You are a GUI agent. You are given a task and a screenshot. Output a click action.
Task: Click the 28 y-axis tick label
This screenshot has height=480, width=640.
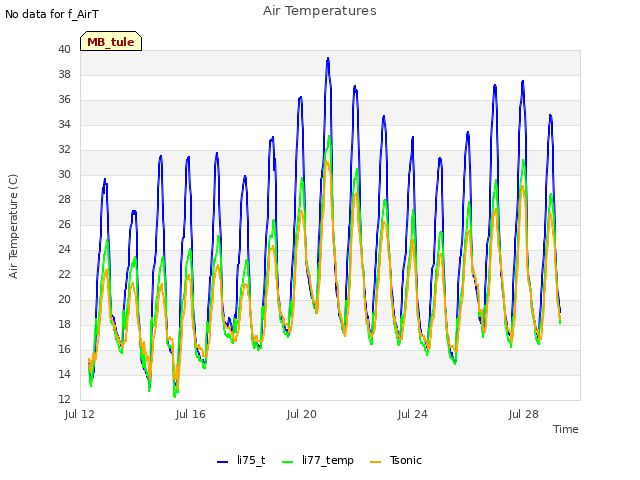click(64, 200)
